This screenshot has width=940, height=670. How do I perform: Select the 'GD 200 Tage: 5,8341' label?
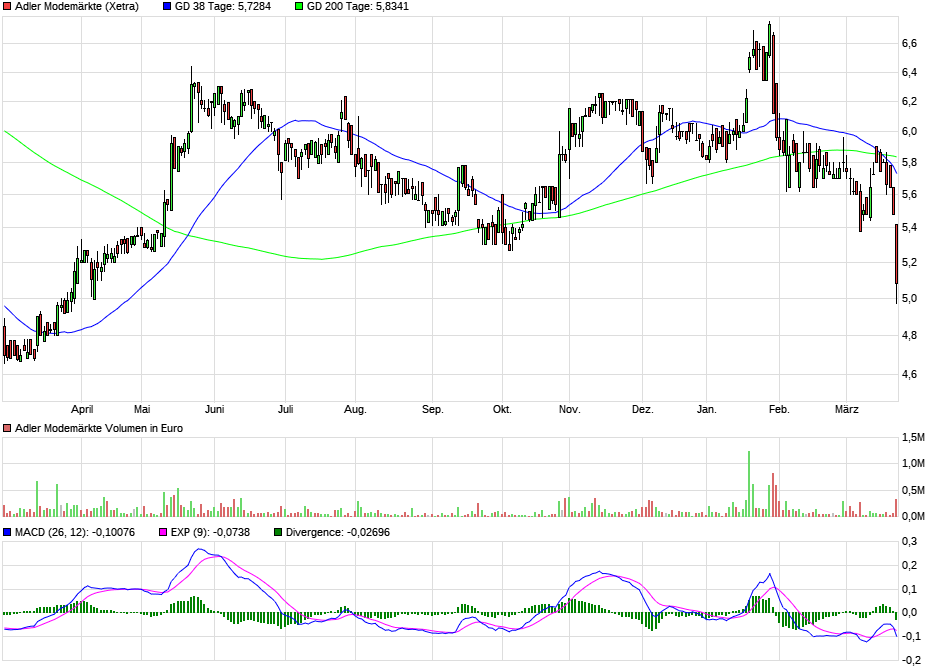pos(358,7)
